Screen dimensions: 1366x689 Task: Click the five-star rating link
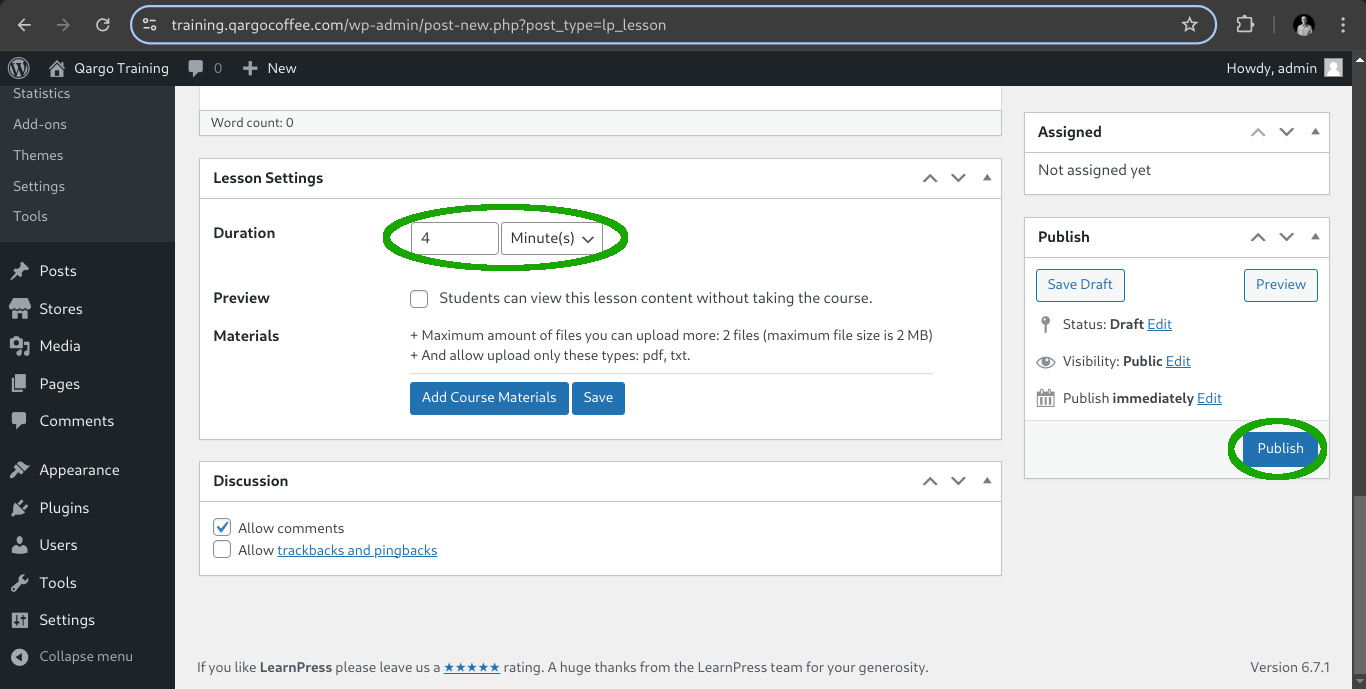(x=472, y=667)
